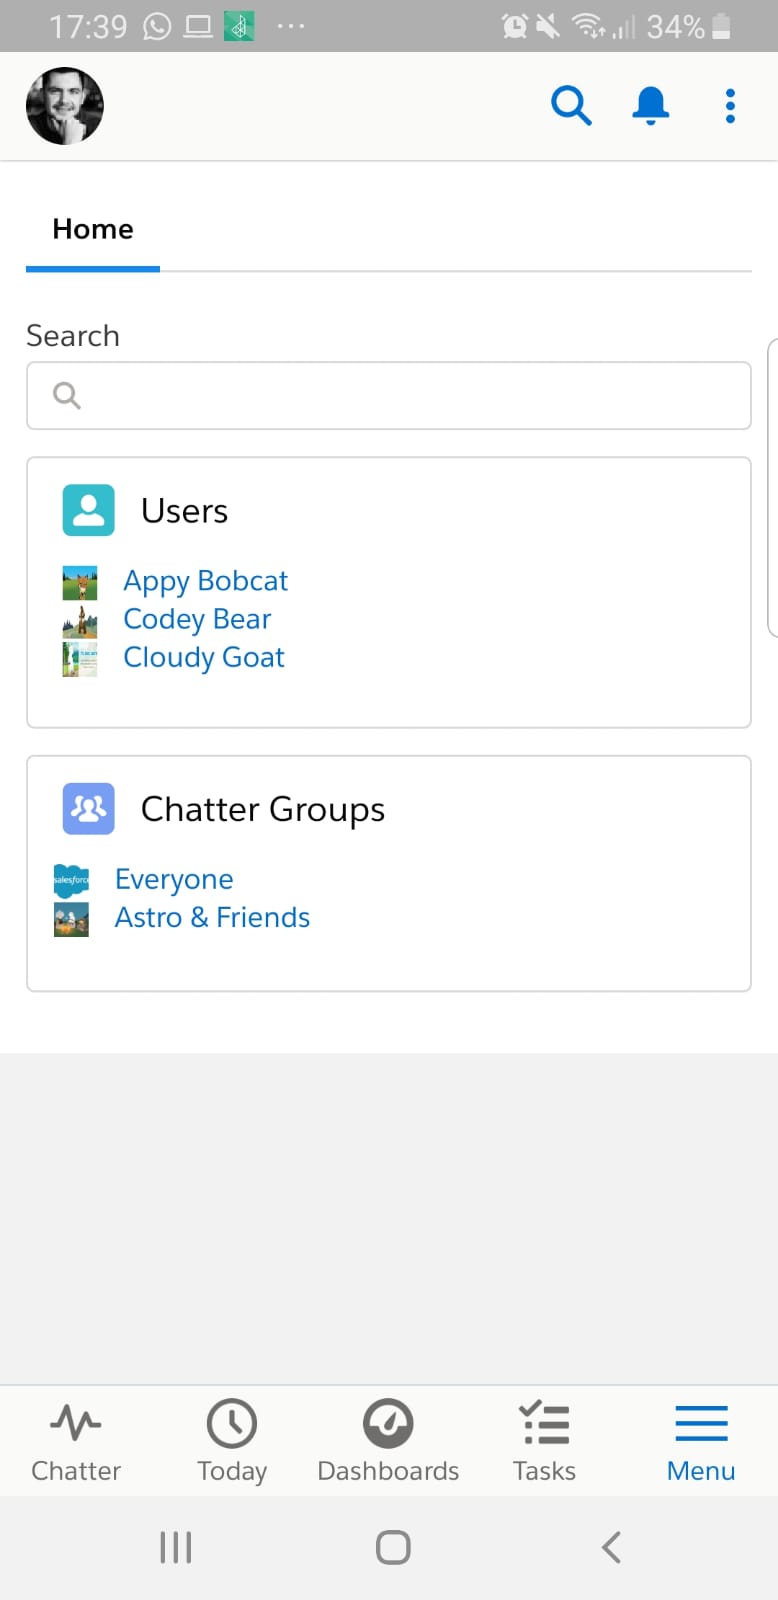Open Dashboards from bottom bar
Viewport: 778px width, 1600px height.
[388, 1441]
